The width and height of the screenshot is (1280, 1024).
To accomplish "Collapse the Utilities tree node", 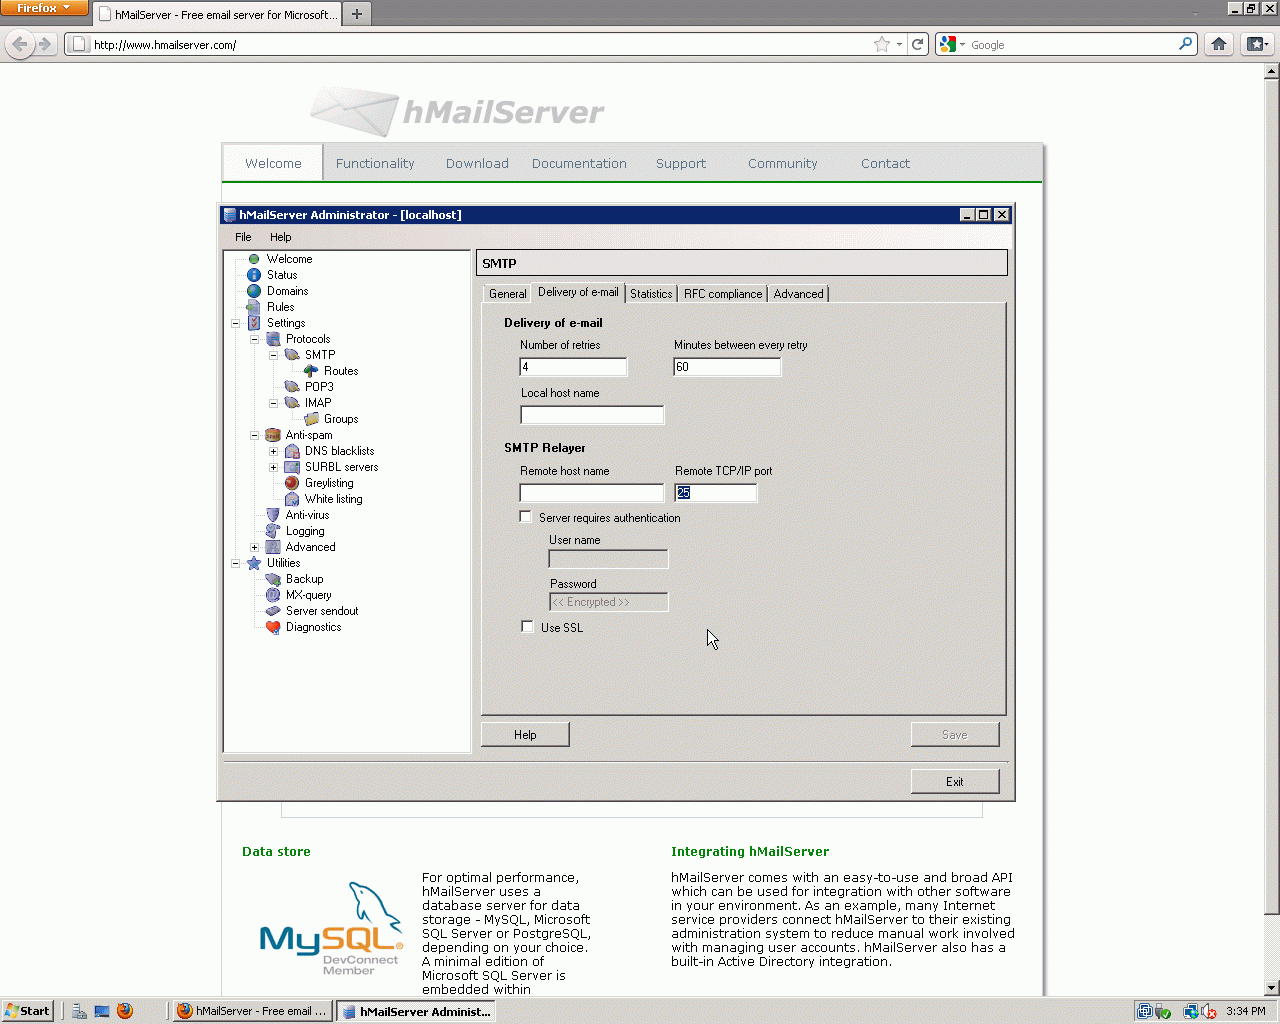I will [236, 563].
